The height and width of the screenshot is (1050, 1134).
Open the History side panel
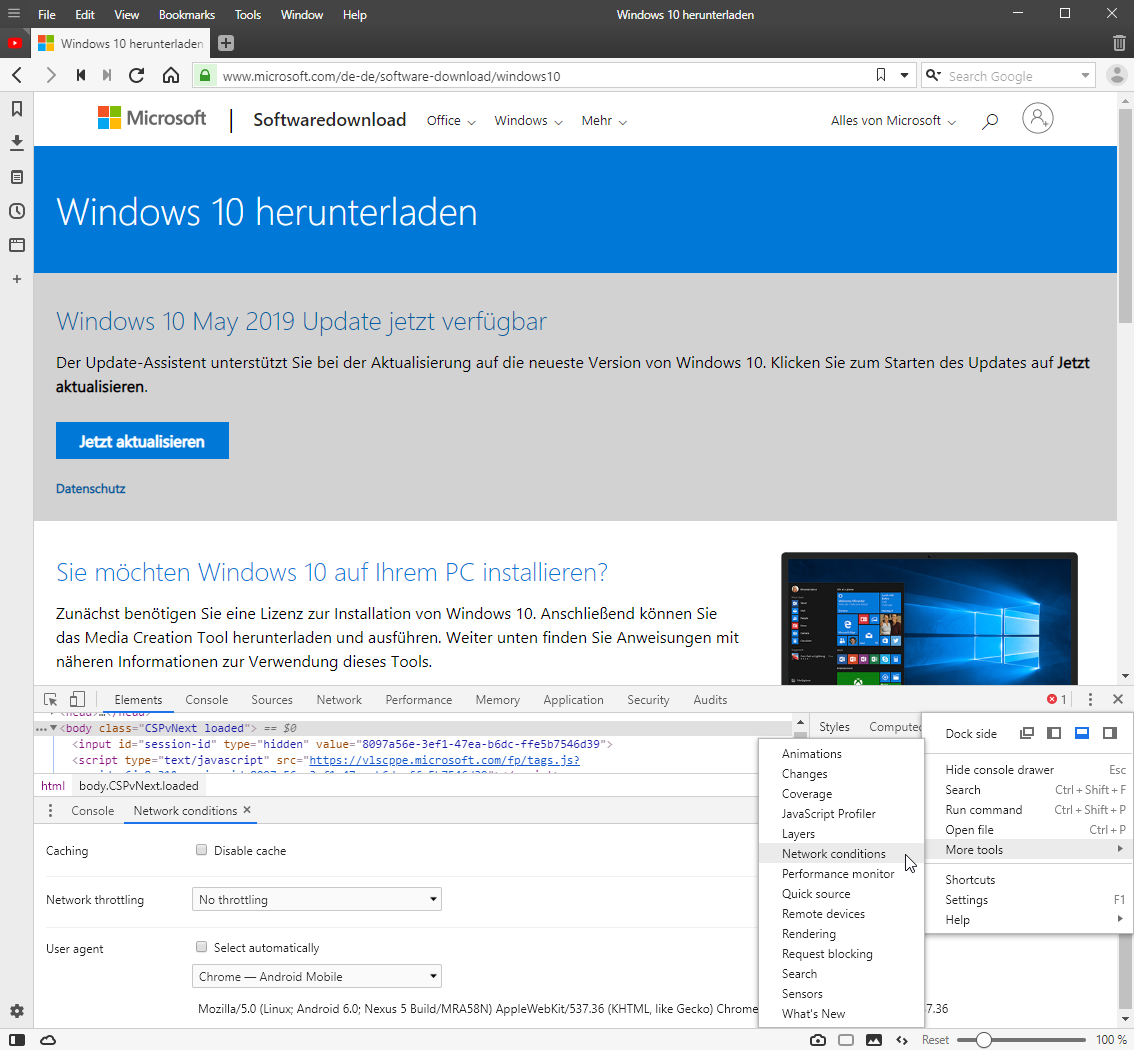(x=17, y=211)
